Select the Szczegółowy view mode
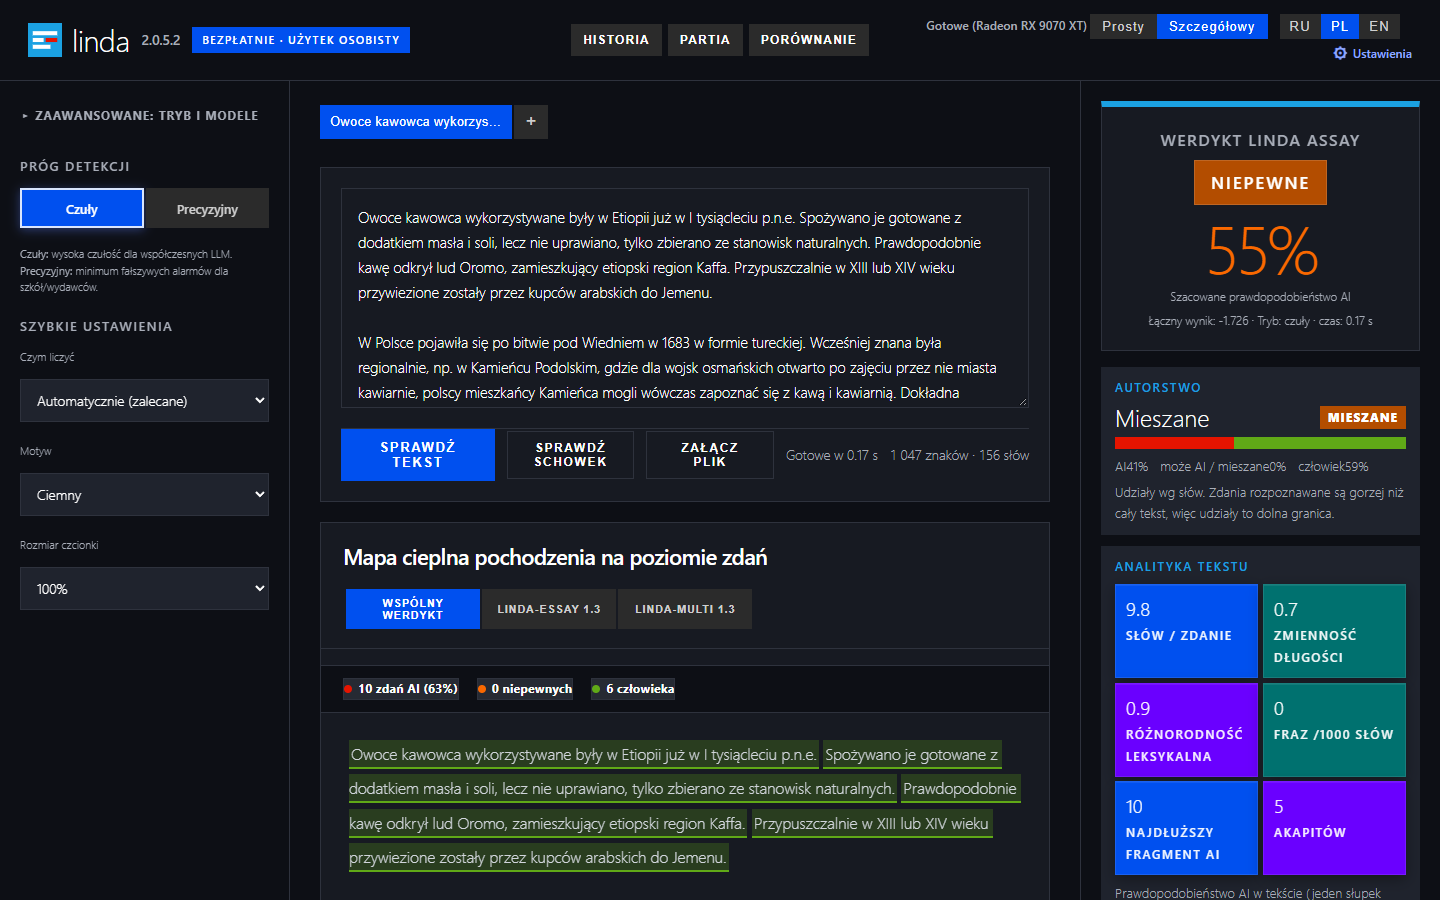Screen dimensions: 1440x900 (1212, 27)
